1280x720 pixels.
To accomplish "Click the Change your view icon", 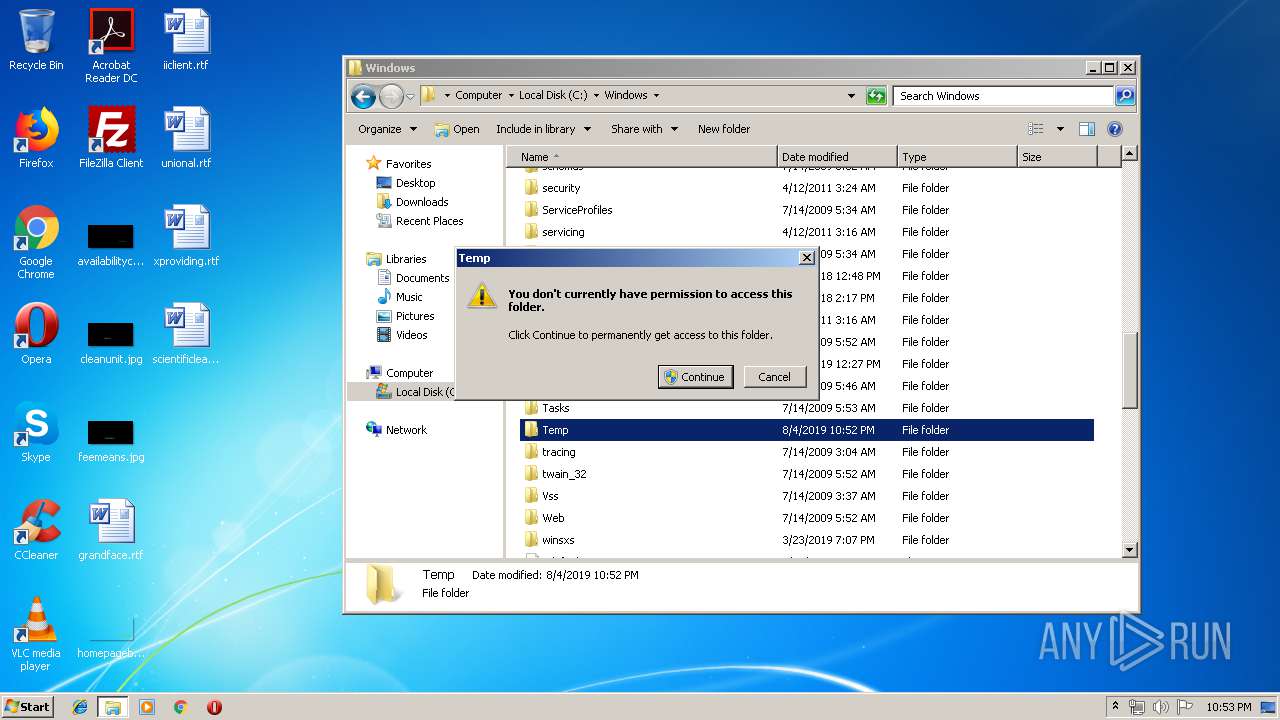I will [1036, 129].
